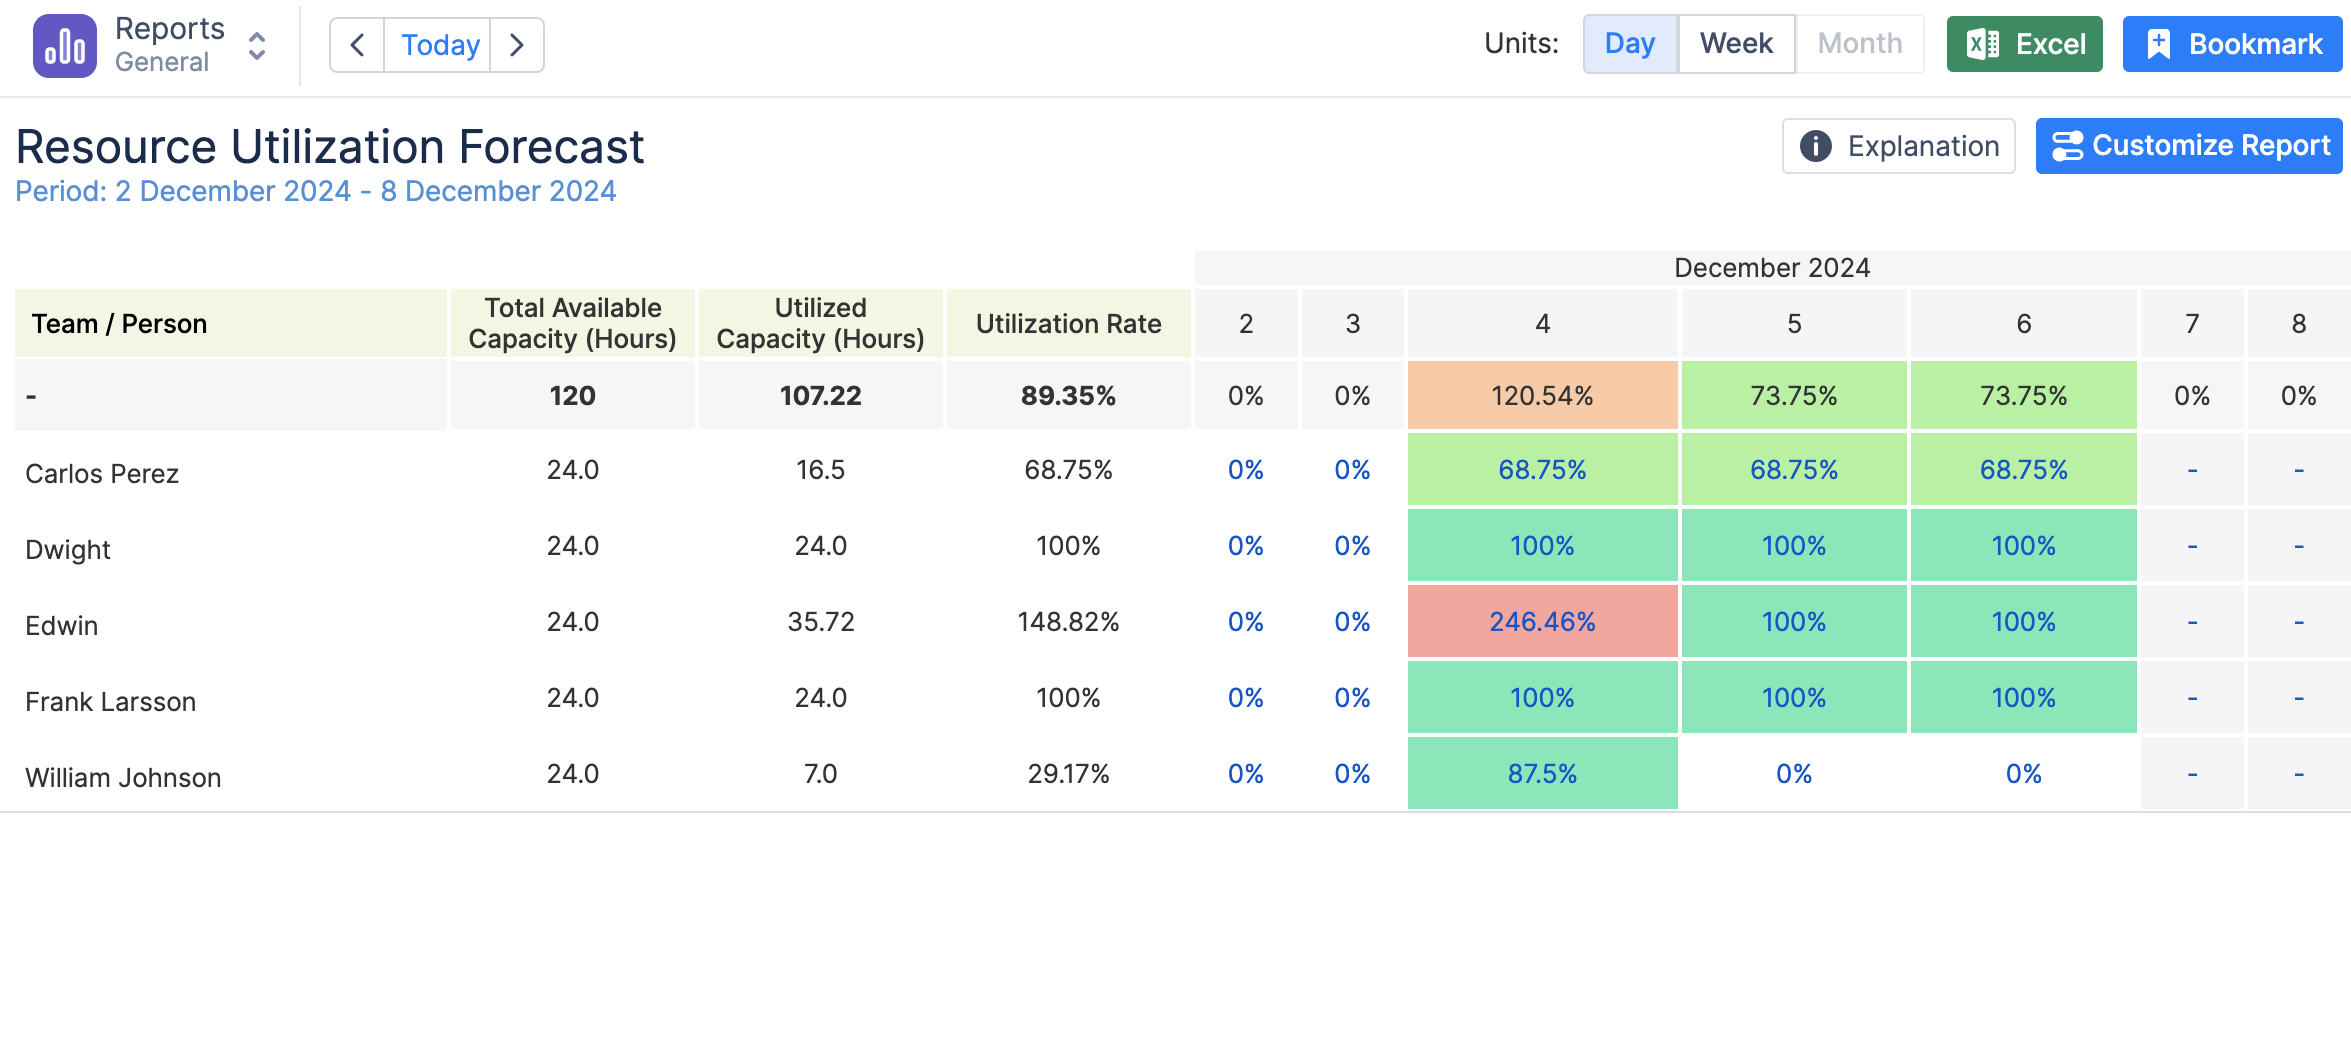Viewport: 2351px width, 1050px height.
Task: Click the Explanation info icon
Action: tap(1816, 146)
